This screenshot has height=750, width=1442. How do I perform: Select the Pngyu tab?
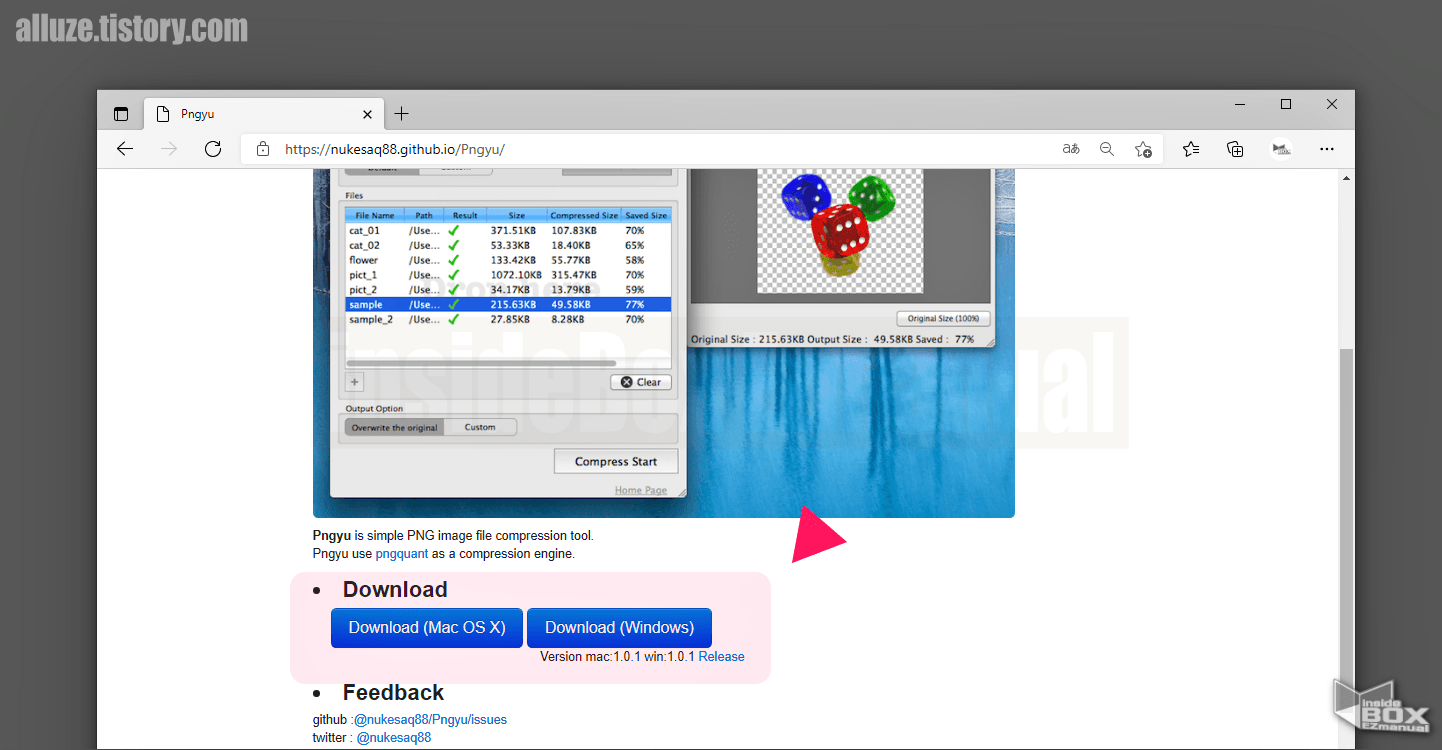[x=264, y=114]
